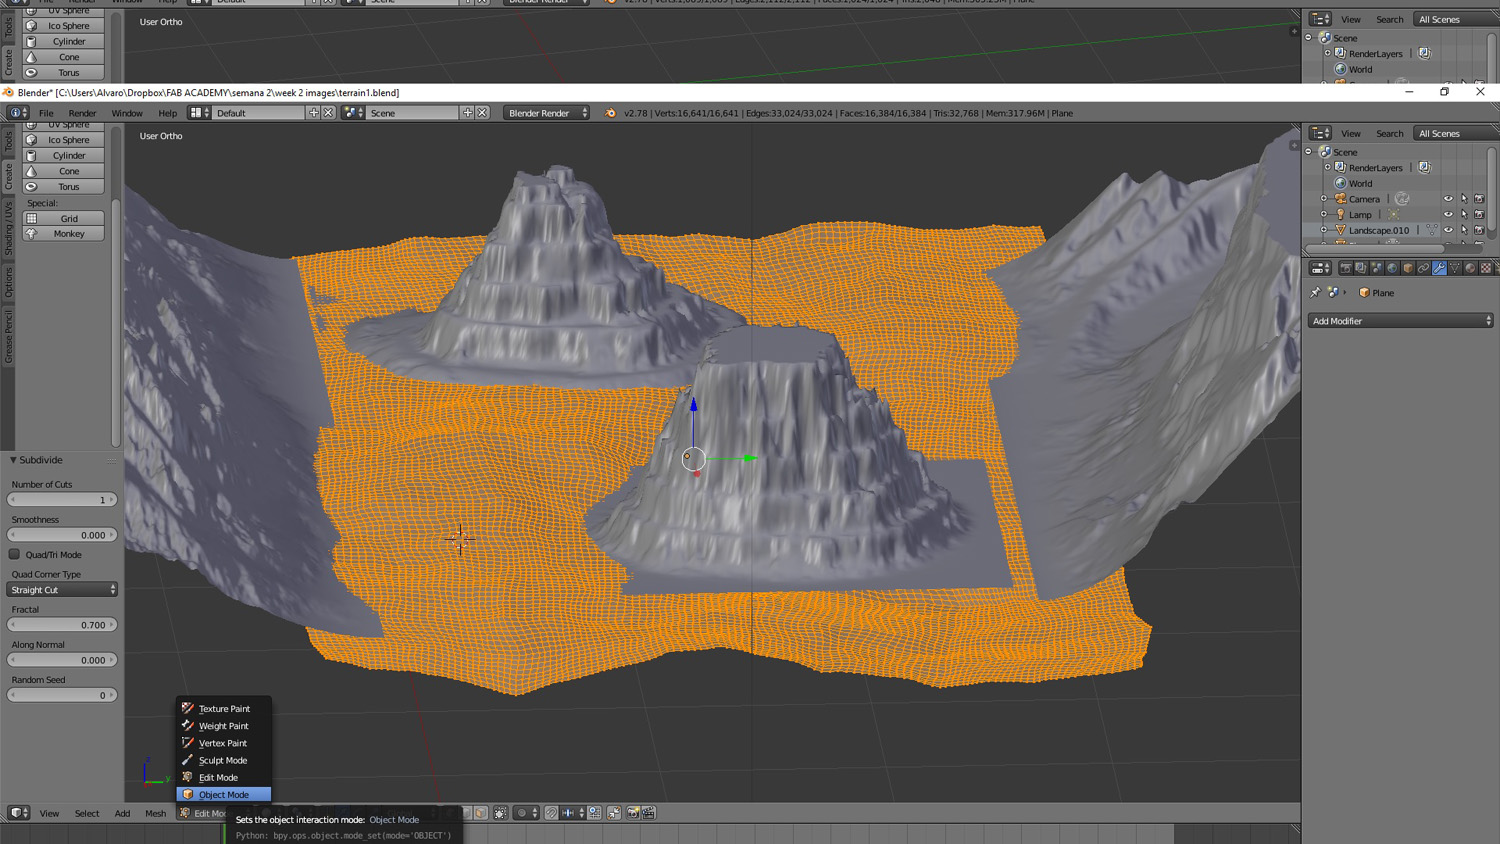Image resolution: width=1500 pixels, height=844 pixels.
Task: Open the Options tab in tool shelf
Action: (8, 282)
